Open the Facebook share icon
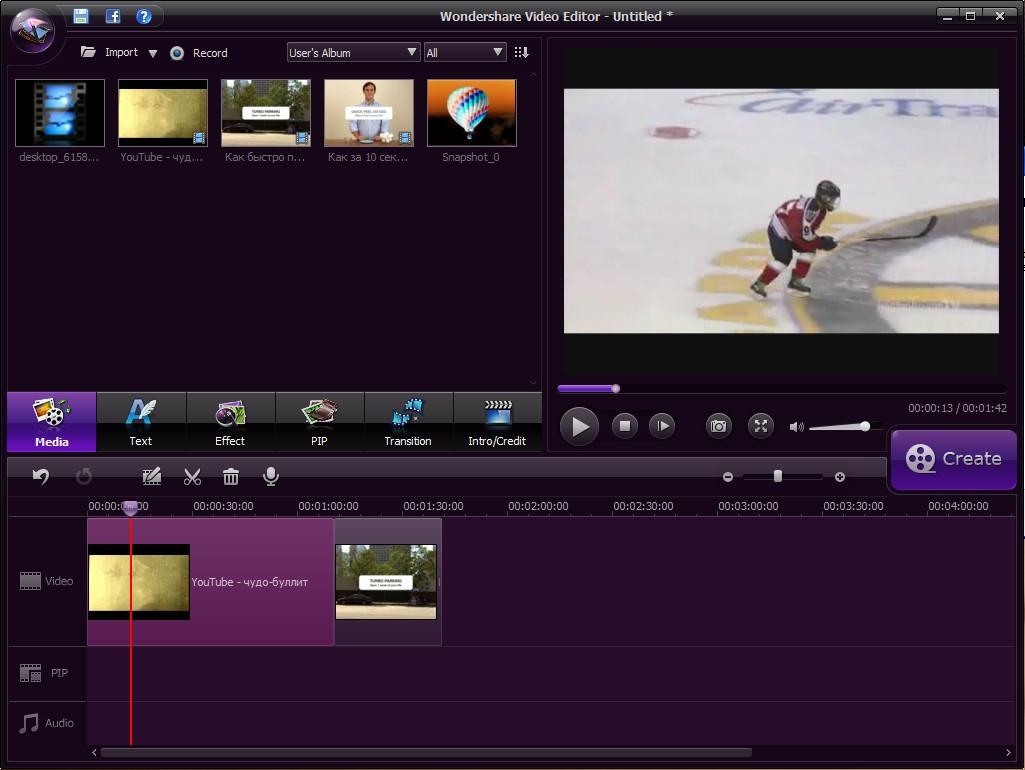The width and height of the screenshot is (1025, 770). (x=113, y=16)
